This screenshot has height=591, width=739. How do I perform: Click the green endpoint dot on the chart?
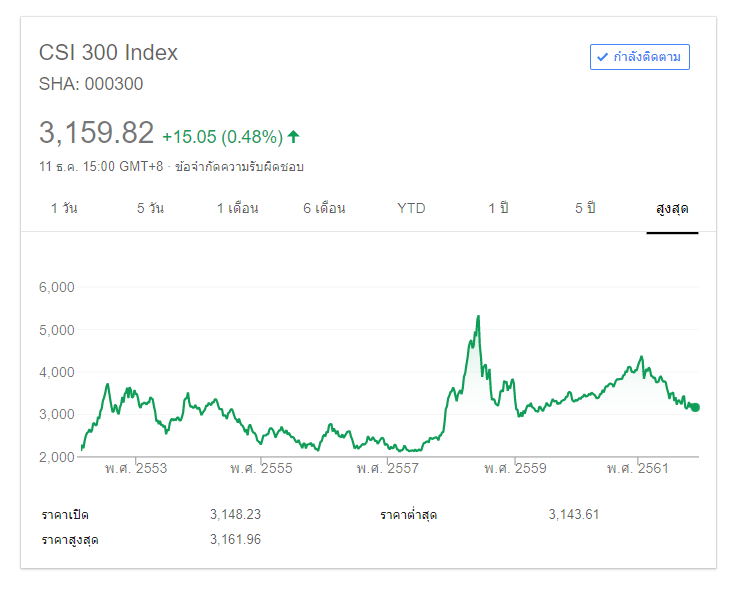(695, 407)
